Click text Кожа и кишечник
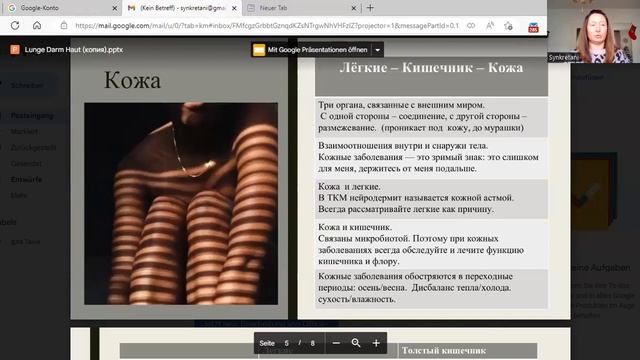This screenshot has width=640, height=360. pyautogui.click(x=355, y=227)
